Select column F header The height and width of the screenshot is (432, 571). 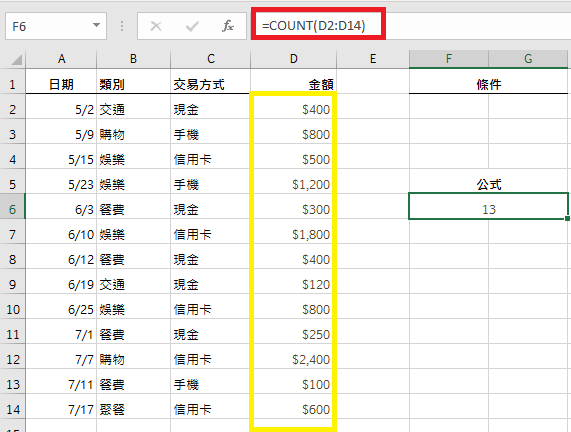pos(449,59)
